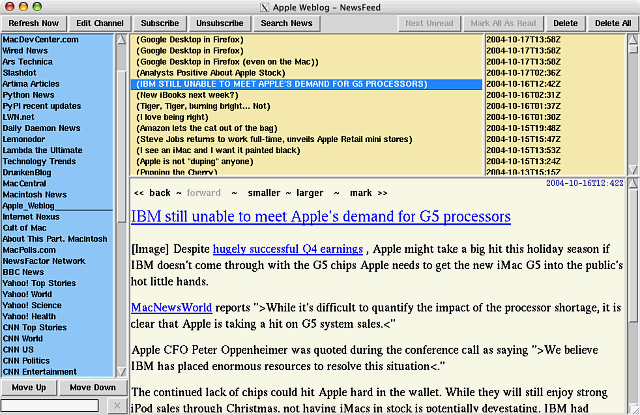
Task: Click Unsubscribe in the toolbar
Action: click(x=220, y=23)
